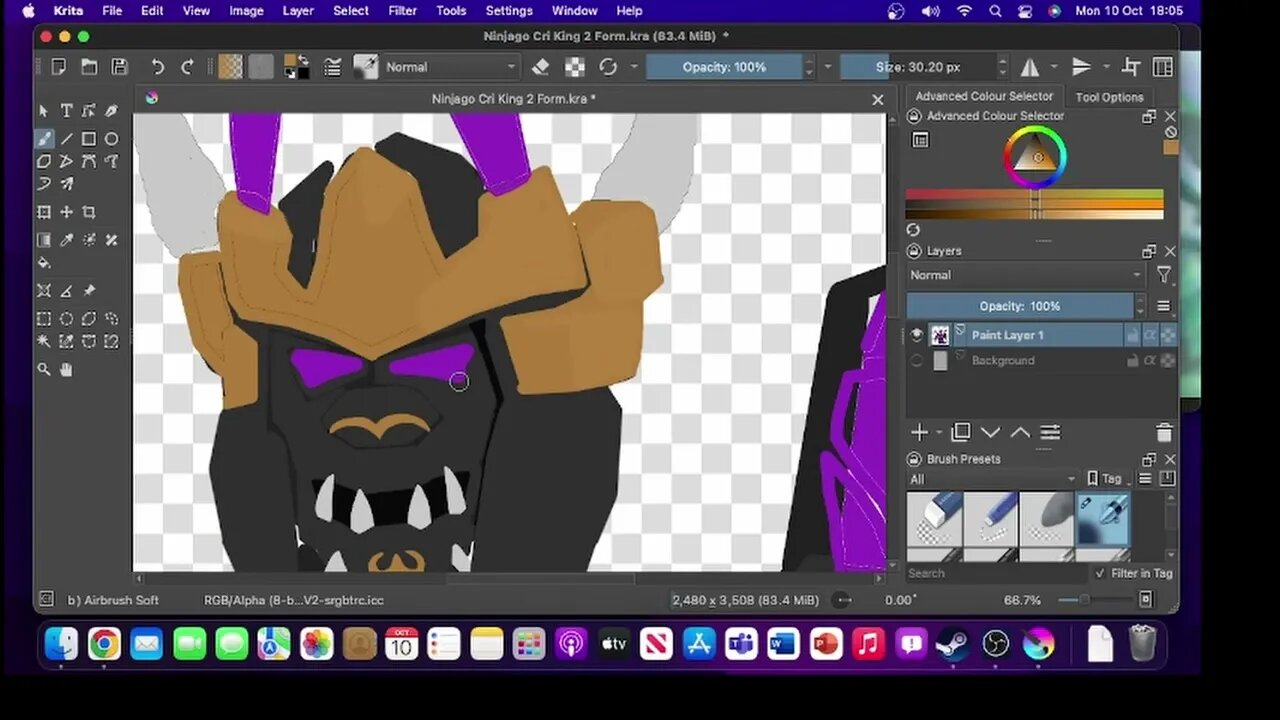This screenshot has width=1280, height=720.
Task: Toggle preserve alpha in the toolbar
Action: 575,67
